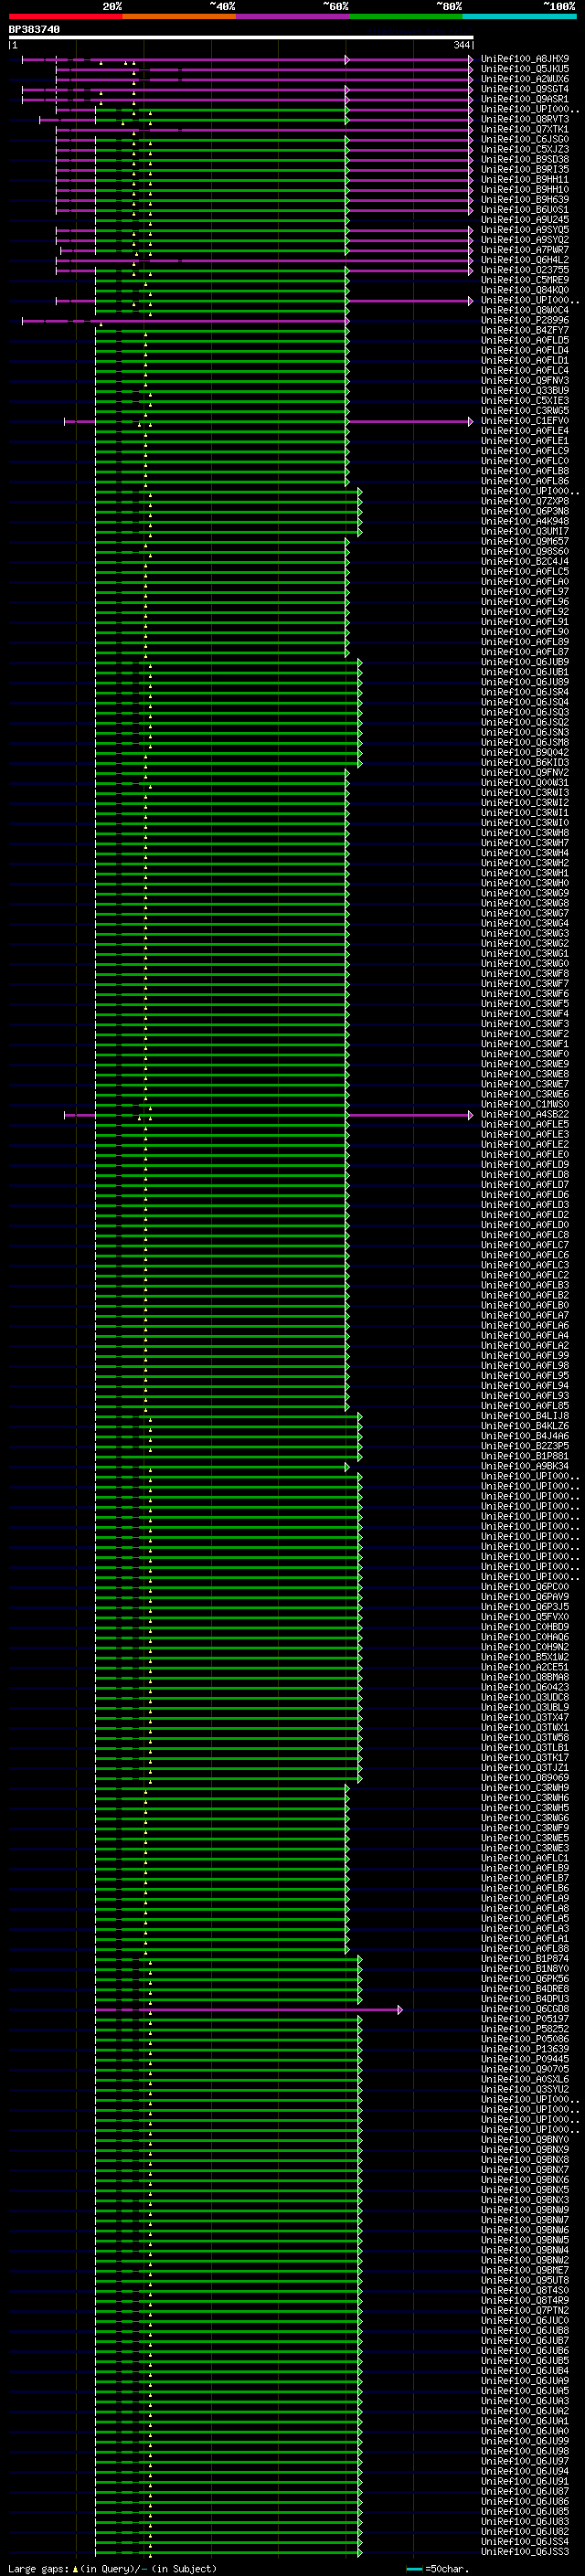Select the UniRef100_B9H639 label
Image resolution: width=585 pixels, height=2576 pixels.
[525, 200]
